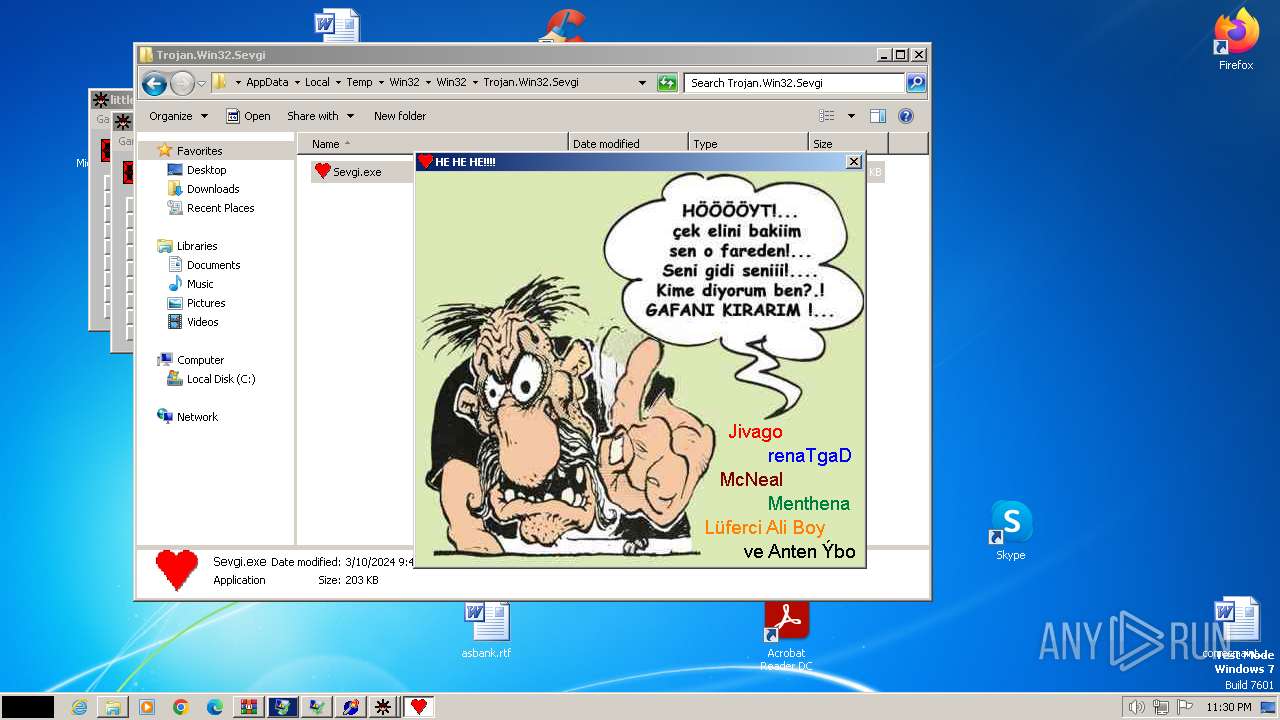Open the Share with menu
Viewport: 1280px width, 720px height.
point(320,116)
